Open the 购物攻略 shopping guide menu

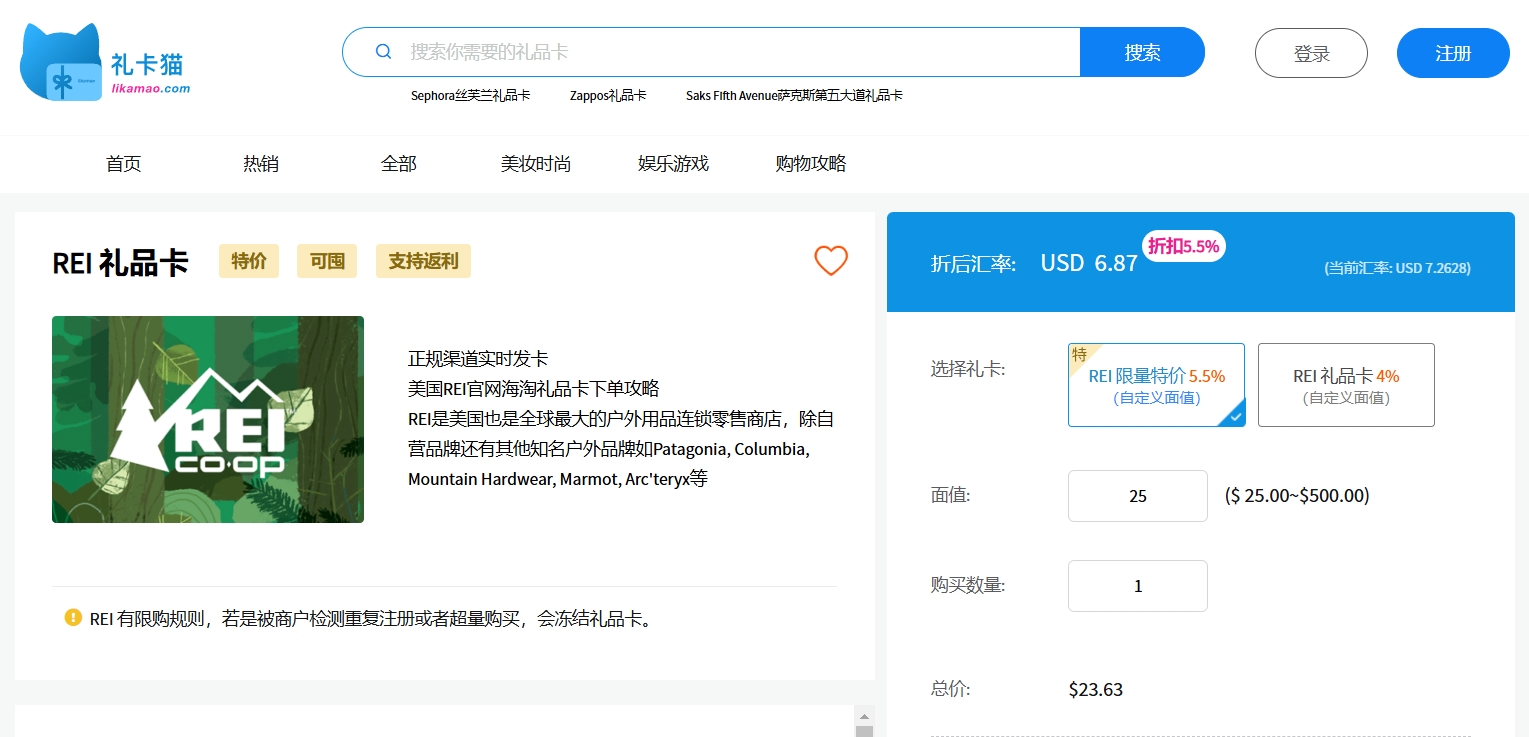coord(811,164)
